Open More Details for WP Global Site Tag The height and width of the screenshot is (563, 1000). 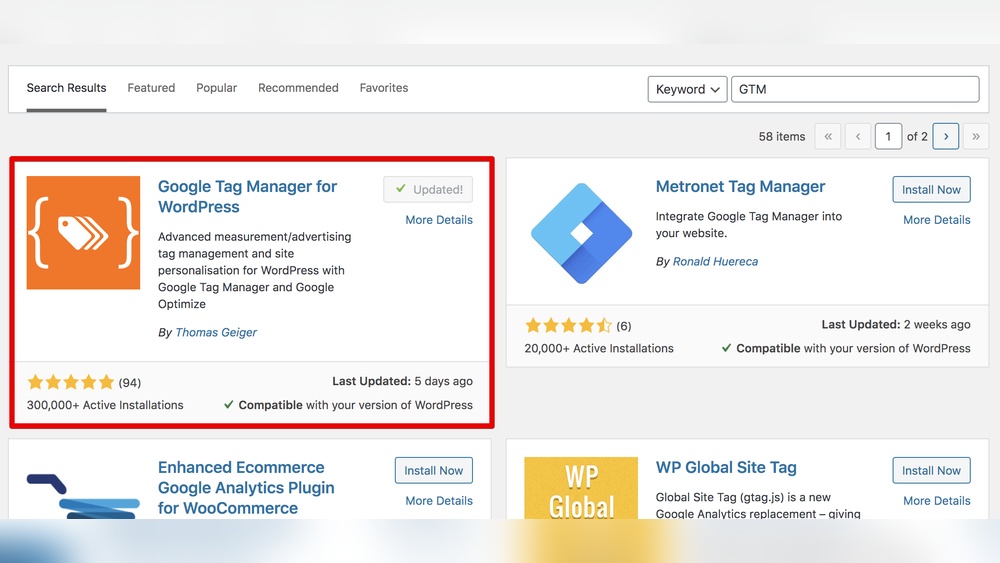(937, 501)
